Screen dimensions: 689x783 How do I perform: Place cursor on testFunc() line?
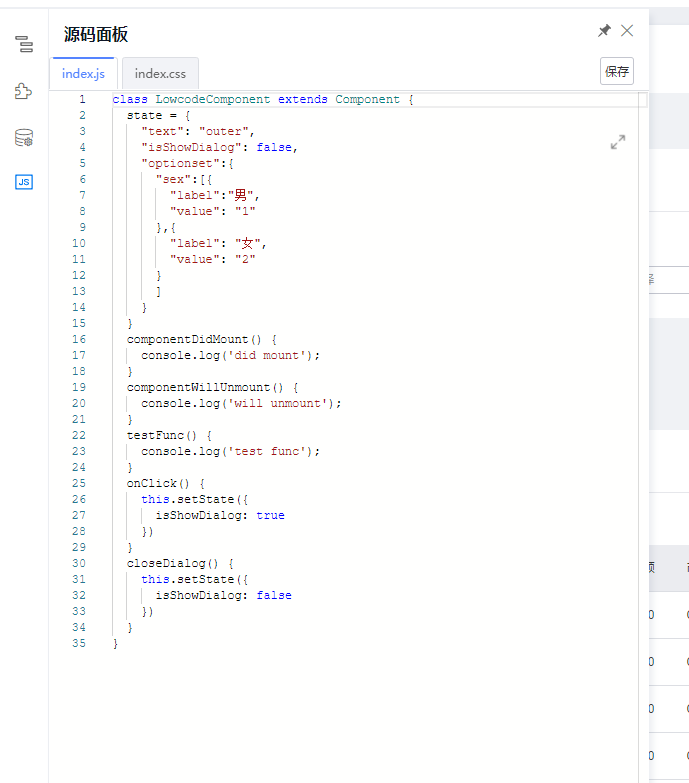169,435
